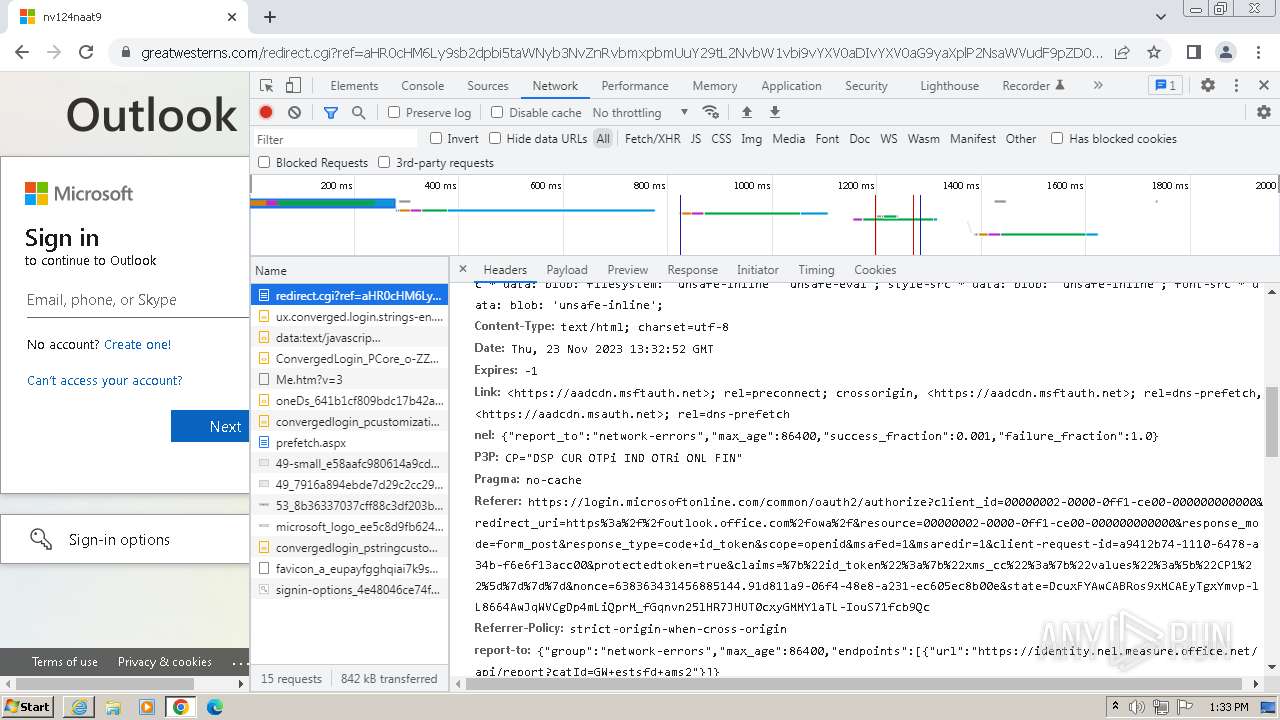
Task: Toggle the network filter funnel icon
Action: click(331, 112)
